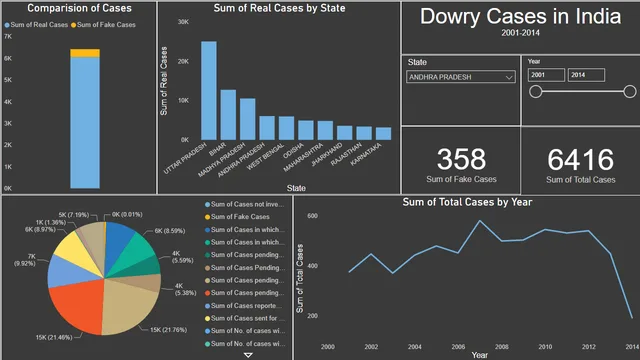This screenshot has width=640, height=360.
Task: Select the RAJASTHAN bar
Action: pyautogui.click(x=364, y=133)
